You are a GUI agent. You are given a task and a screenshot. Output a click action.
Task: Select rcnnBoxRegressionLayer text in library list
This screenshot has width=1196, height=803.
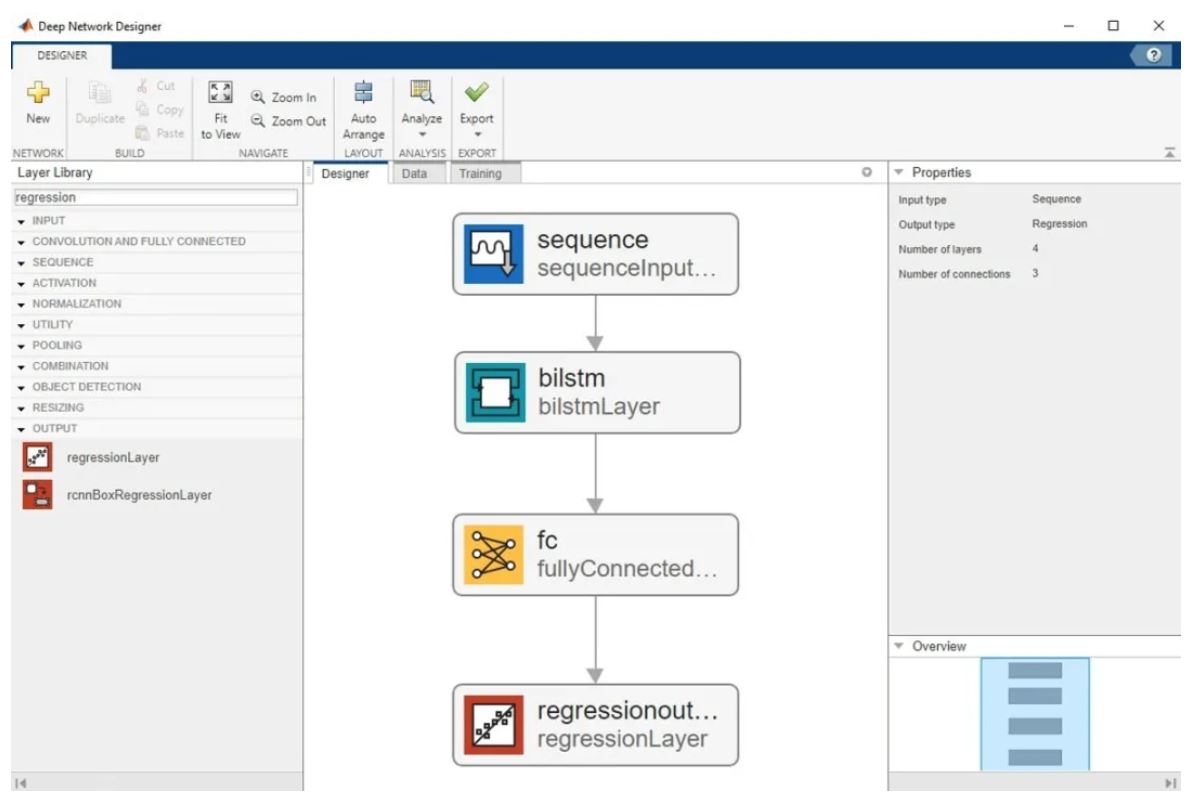tap(140, 495)
